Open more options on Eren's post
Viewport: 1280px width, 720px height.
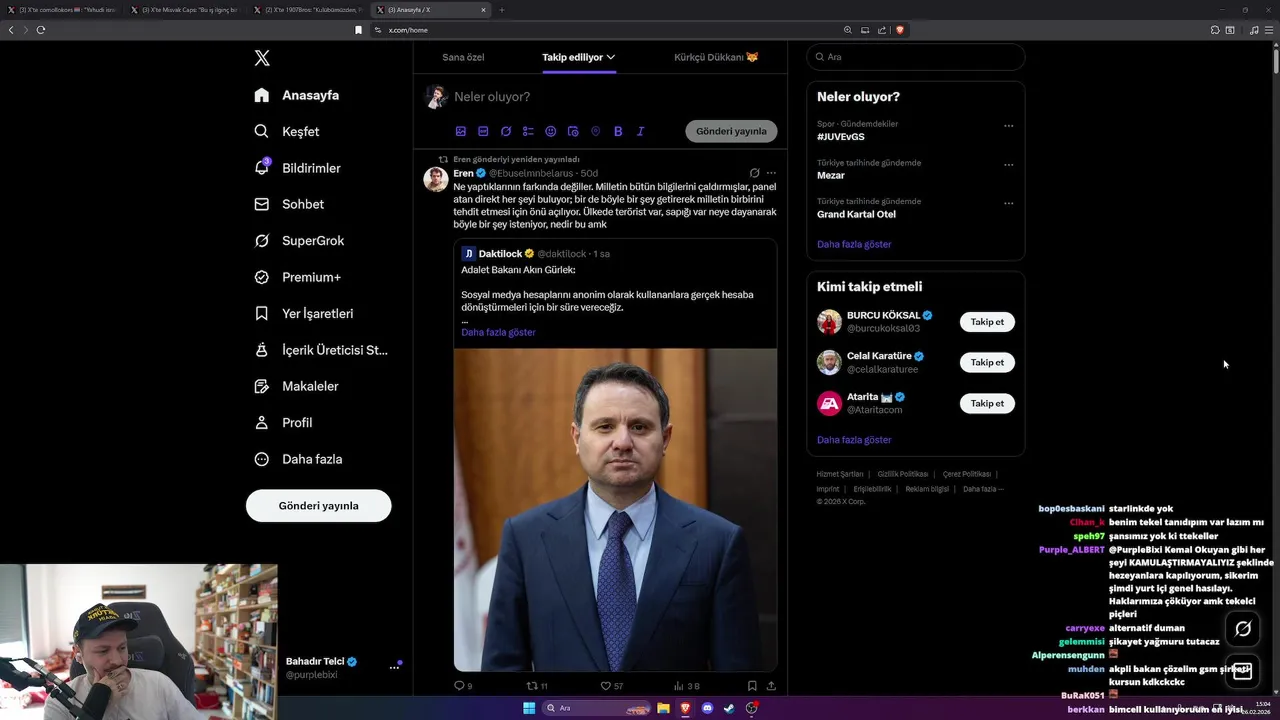click(771, 173)
